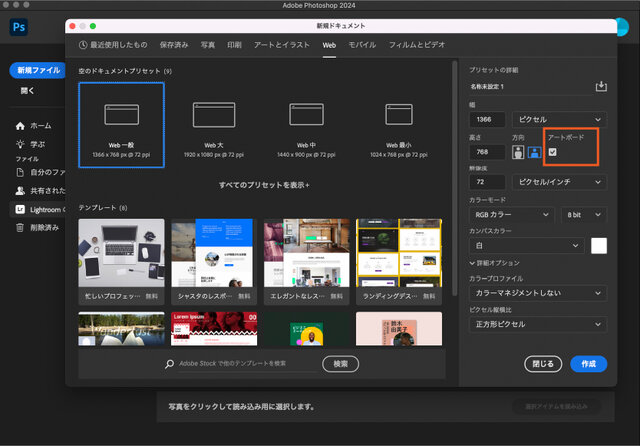Click the presets list vertical scrollbar

[455, 178]
